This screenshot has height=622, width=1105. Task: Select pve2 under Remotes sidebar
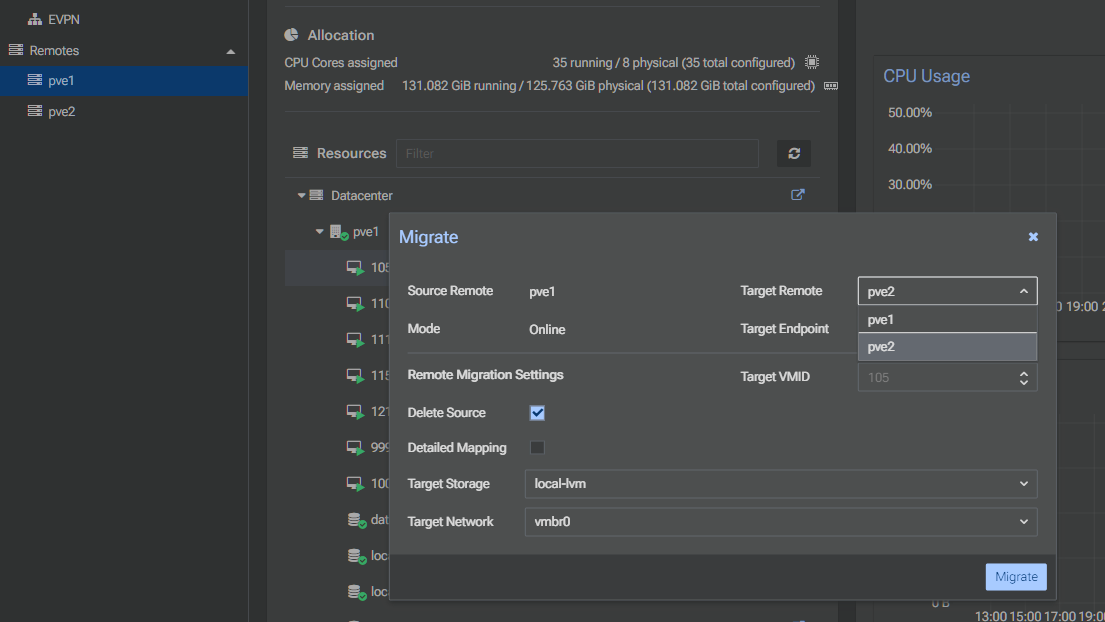point(61,111)
